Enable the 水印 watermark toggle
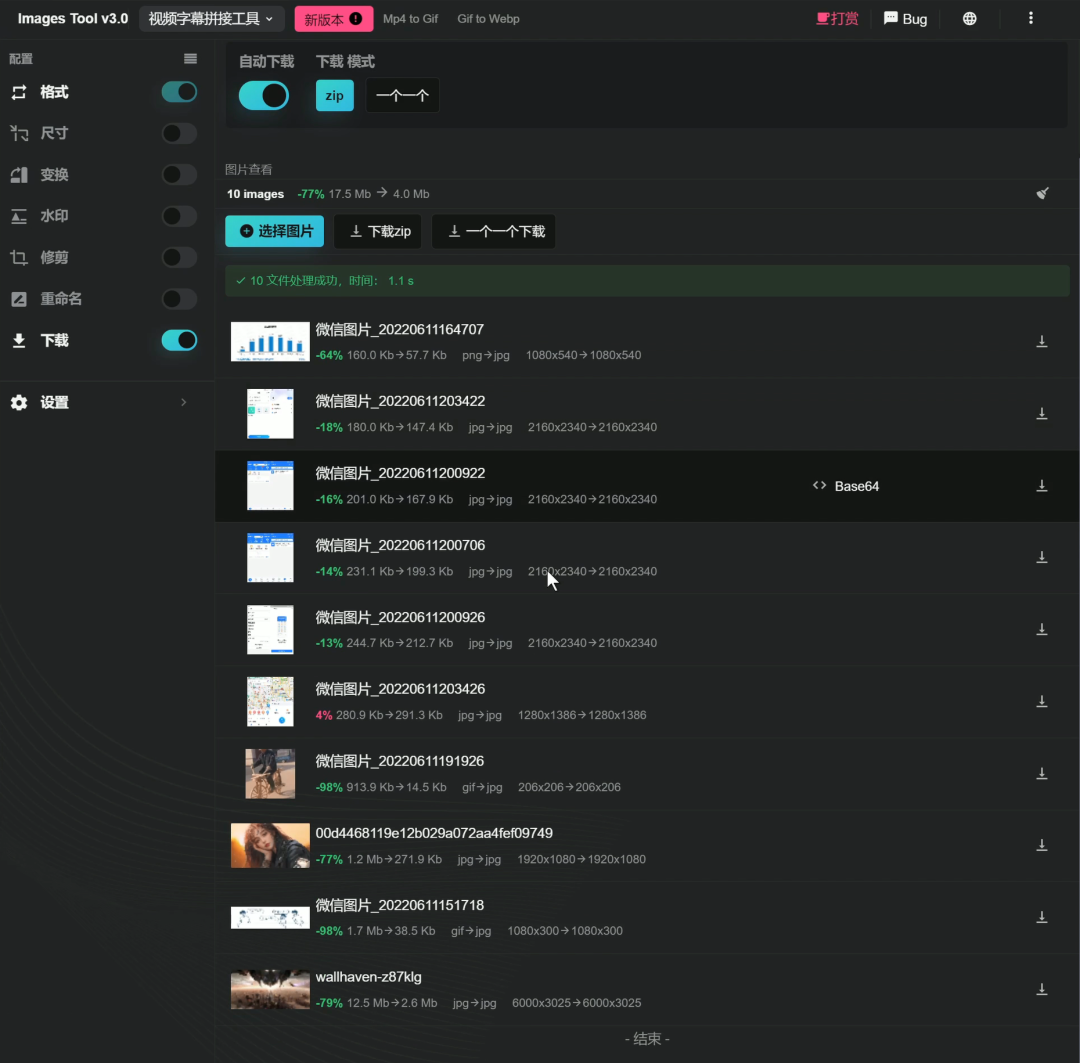 (179, 216)
